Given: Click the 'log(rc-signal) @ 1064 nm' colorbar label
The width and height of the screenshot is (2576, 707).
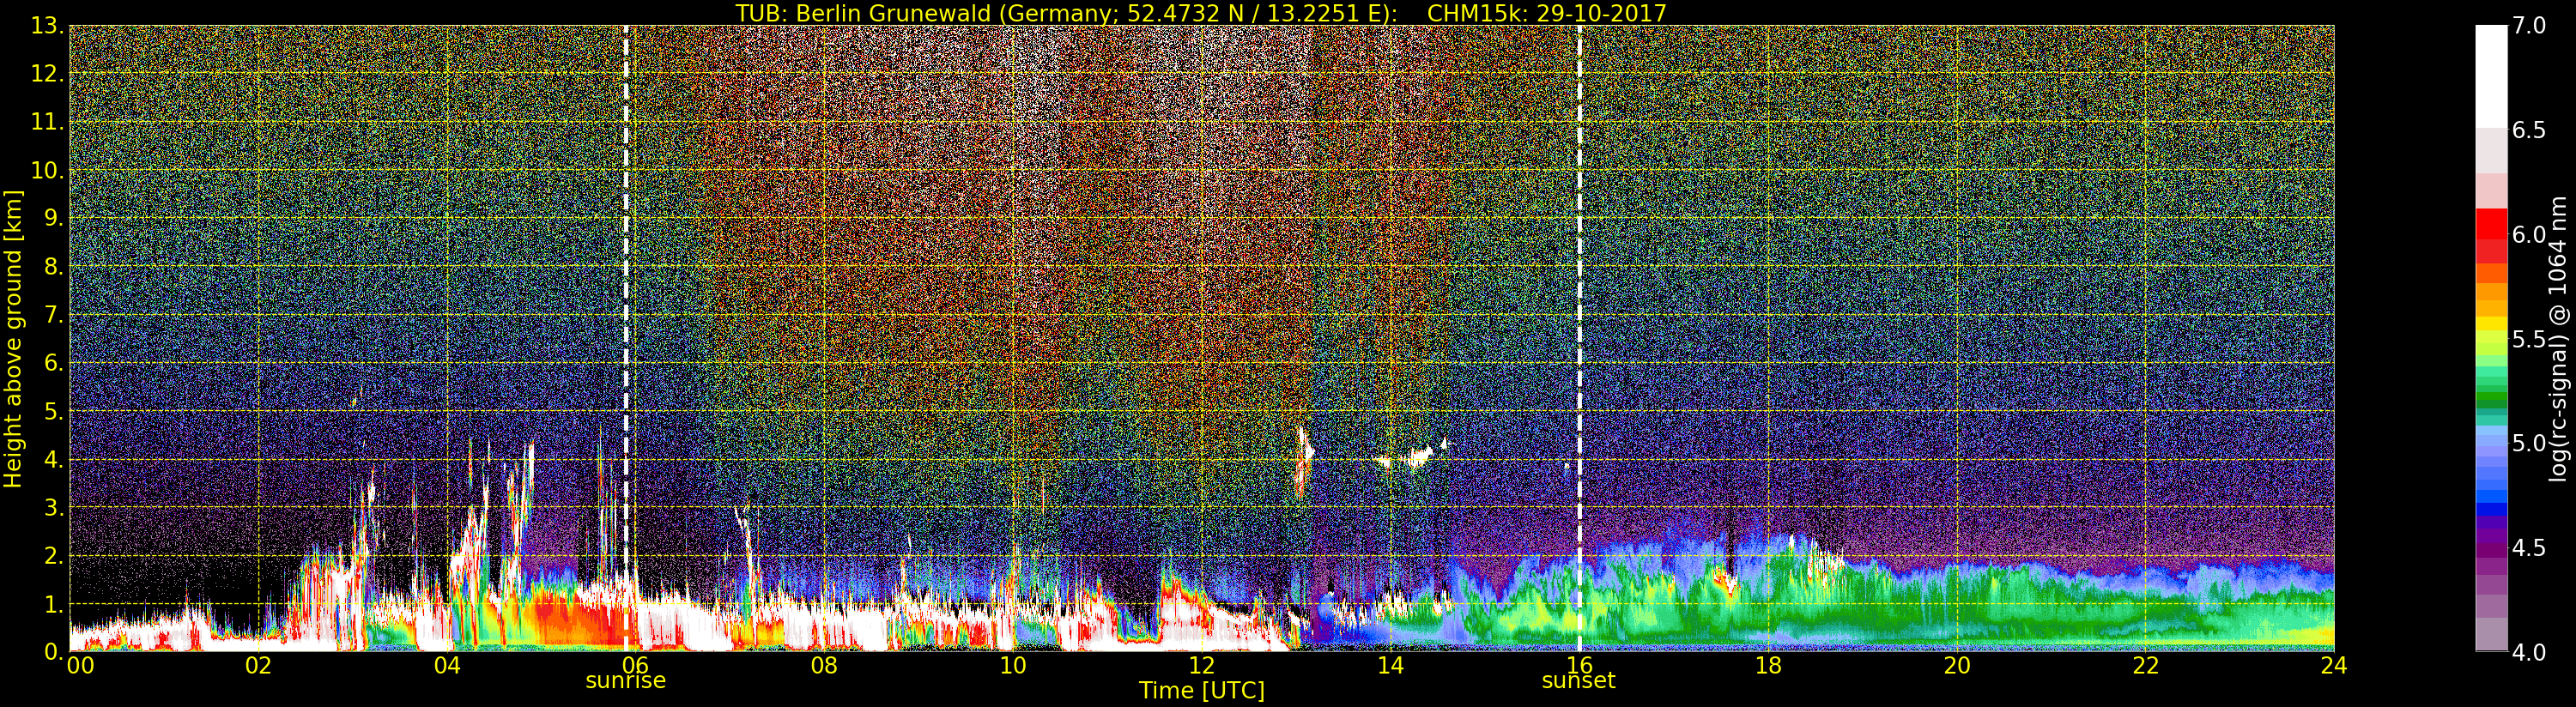Looking at the screenshot, I should pyautogui.click(x=2560, y=338).
